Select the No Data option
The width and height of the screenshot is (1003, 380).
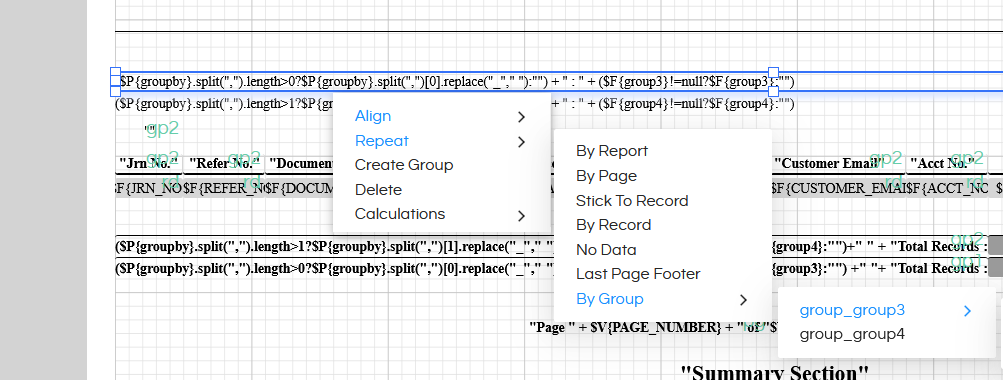(606, 250)
